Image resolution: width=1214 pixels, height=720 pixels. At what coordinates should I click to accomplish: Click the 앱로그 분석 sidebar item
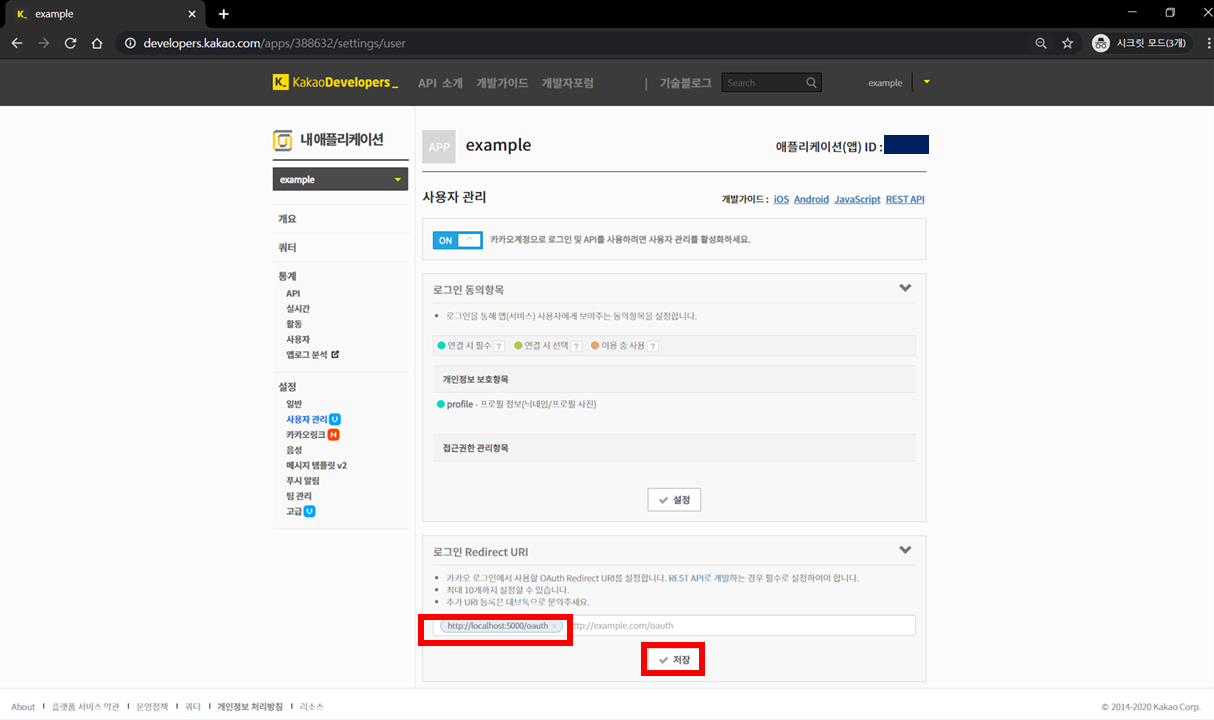click(x=307, y=354)
